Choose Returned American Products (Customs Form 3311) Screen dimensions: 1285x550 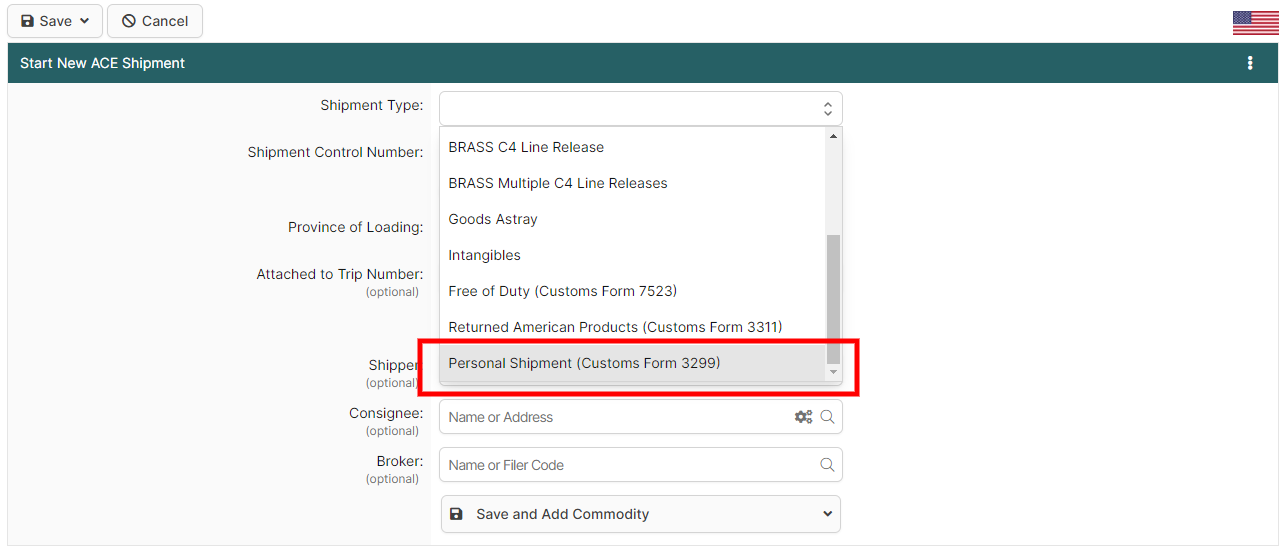[x=615, y=327]
